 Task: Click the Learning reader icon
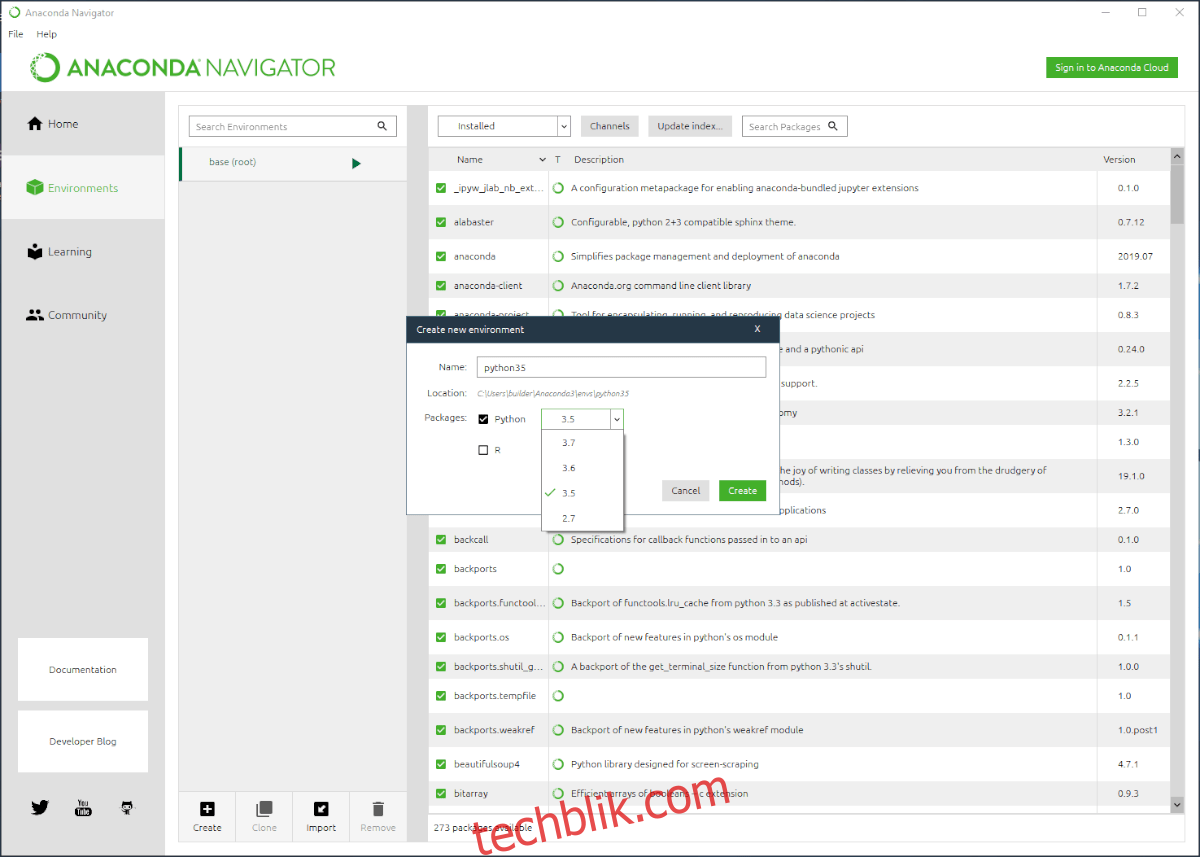click(x=35, y=252)
